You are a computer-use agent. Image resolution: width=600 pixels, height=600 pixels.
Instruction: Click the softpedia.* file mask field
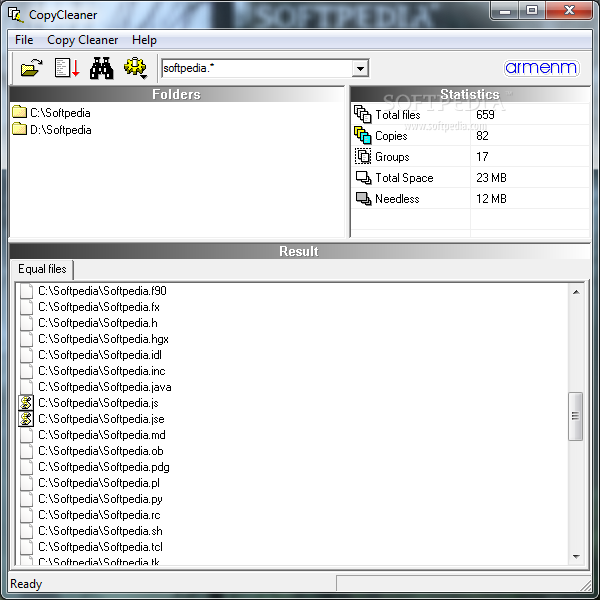(257, 68)
